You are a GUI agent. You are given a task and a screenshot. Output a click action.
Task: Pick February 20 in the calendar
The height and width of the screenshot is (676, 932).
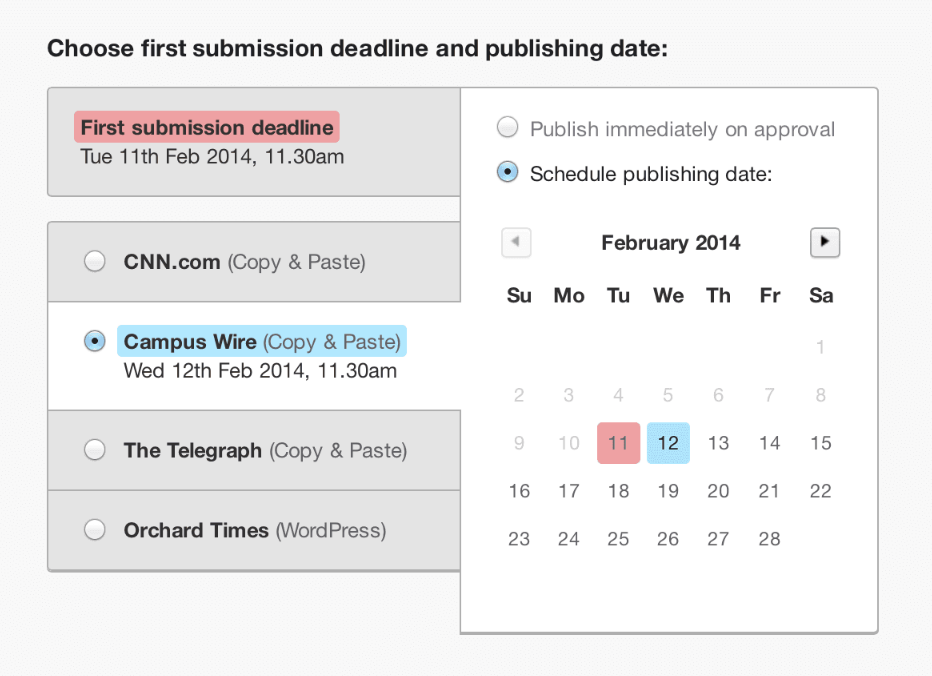718,491
